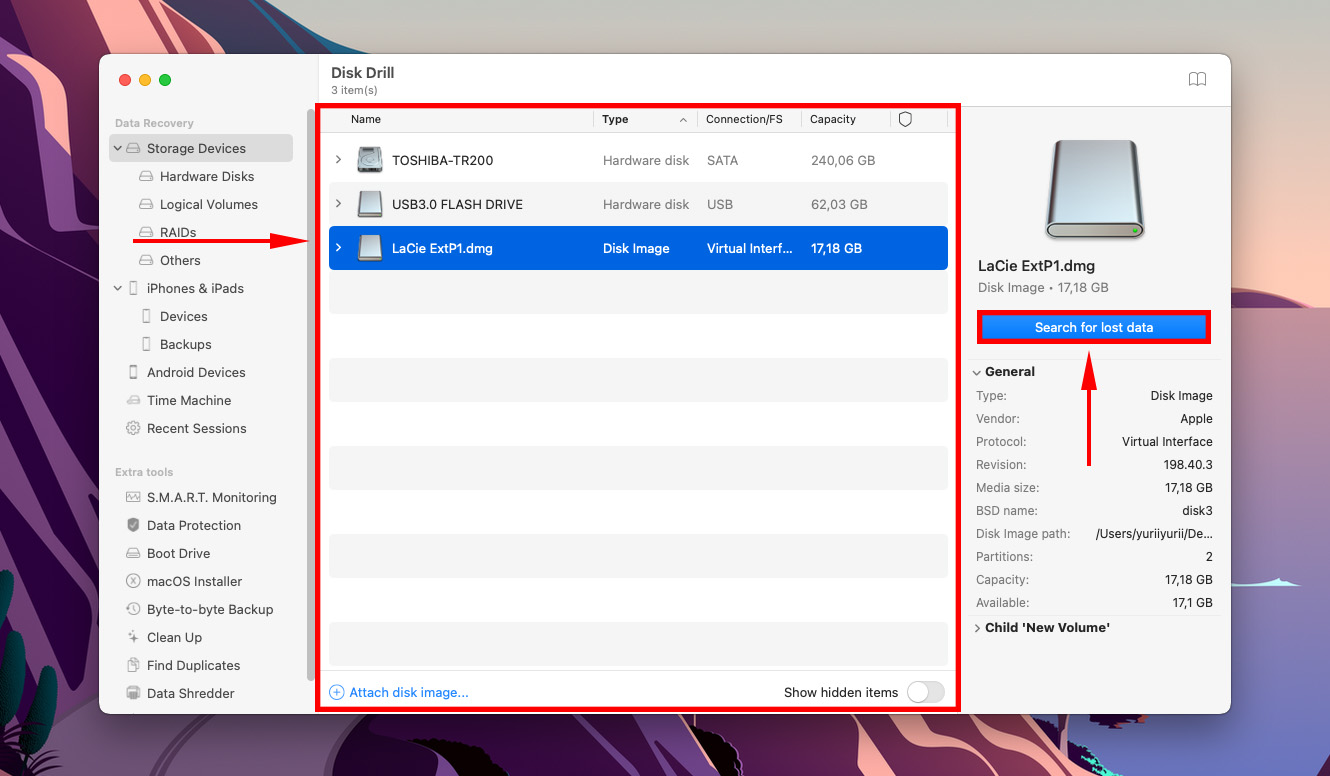
Task: Click the macOS Installer icon
Action: click(133, 581)
